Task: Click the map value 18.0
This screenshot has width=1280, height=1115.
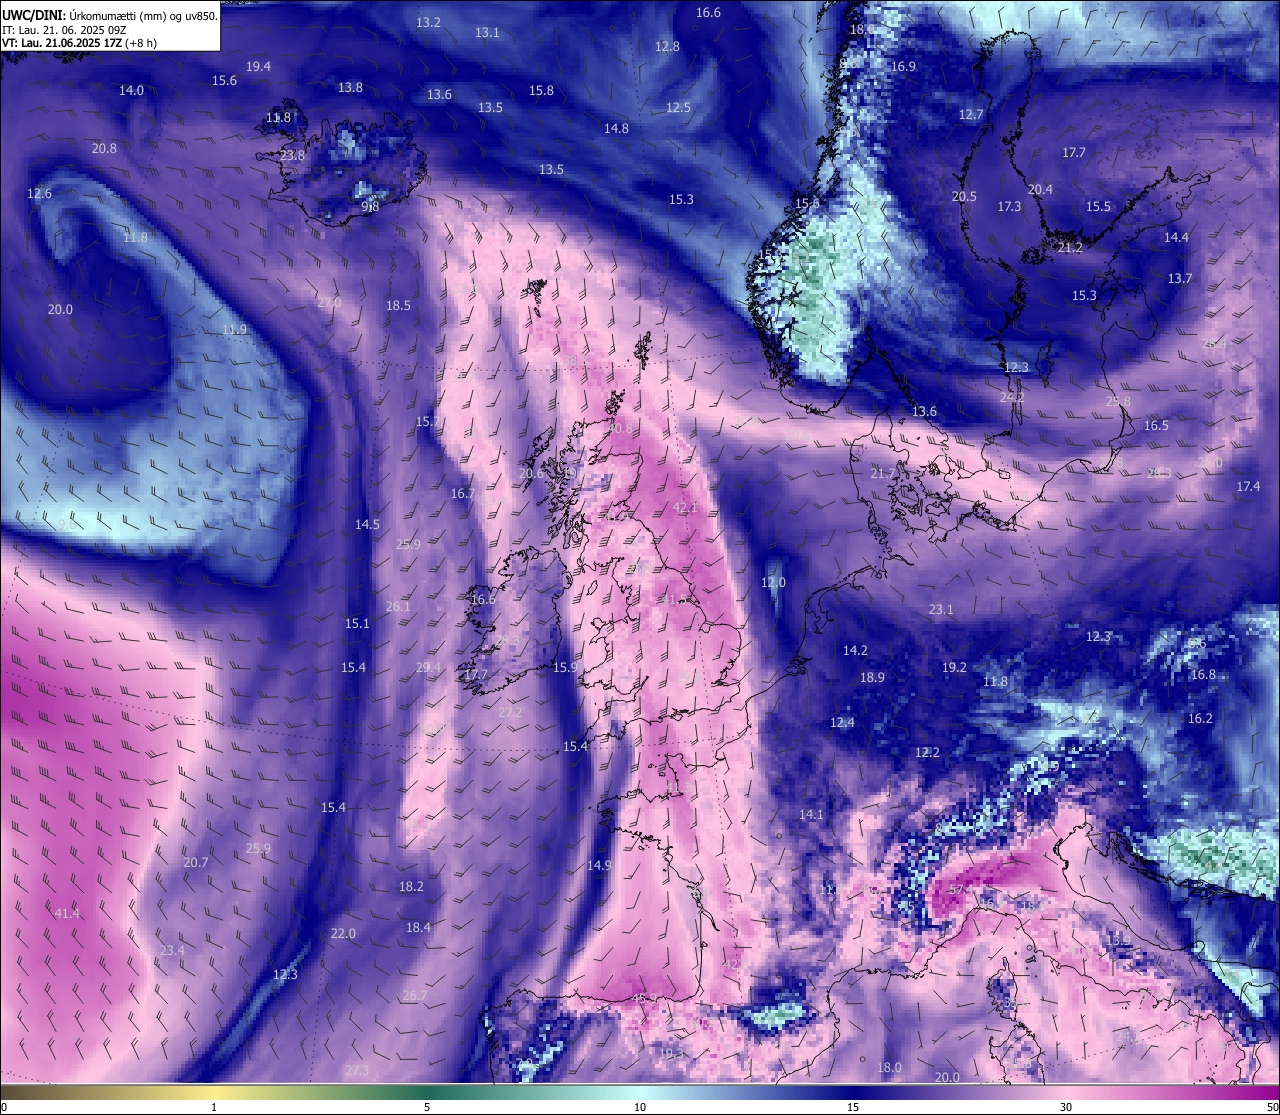Action: (x=889, y=1067)
